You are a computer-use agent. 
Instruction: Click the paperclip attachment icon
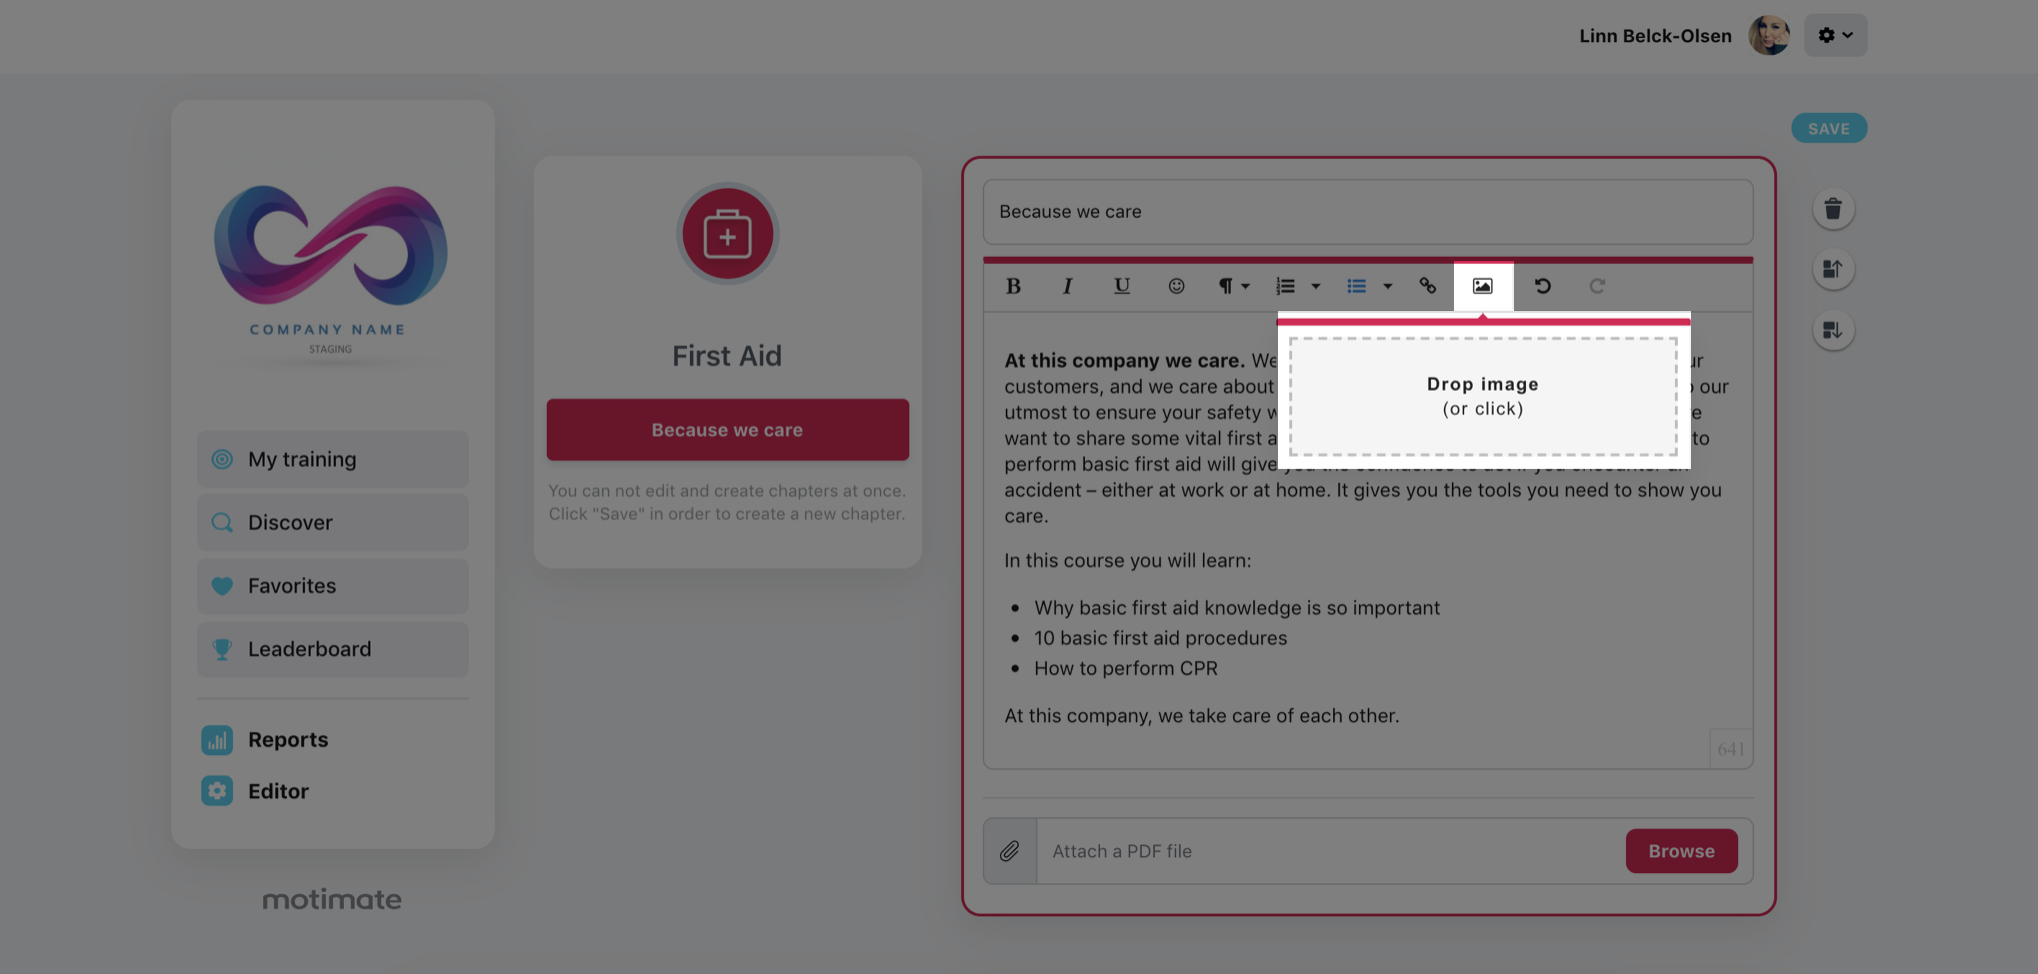[1010, 851]
